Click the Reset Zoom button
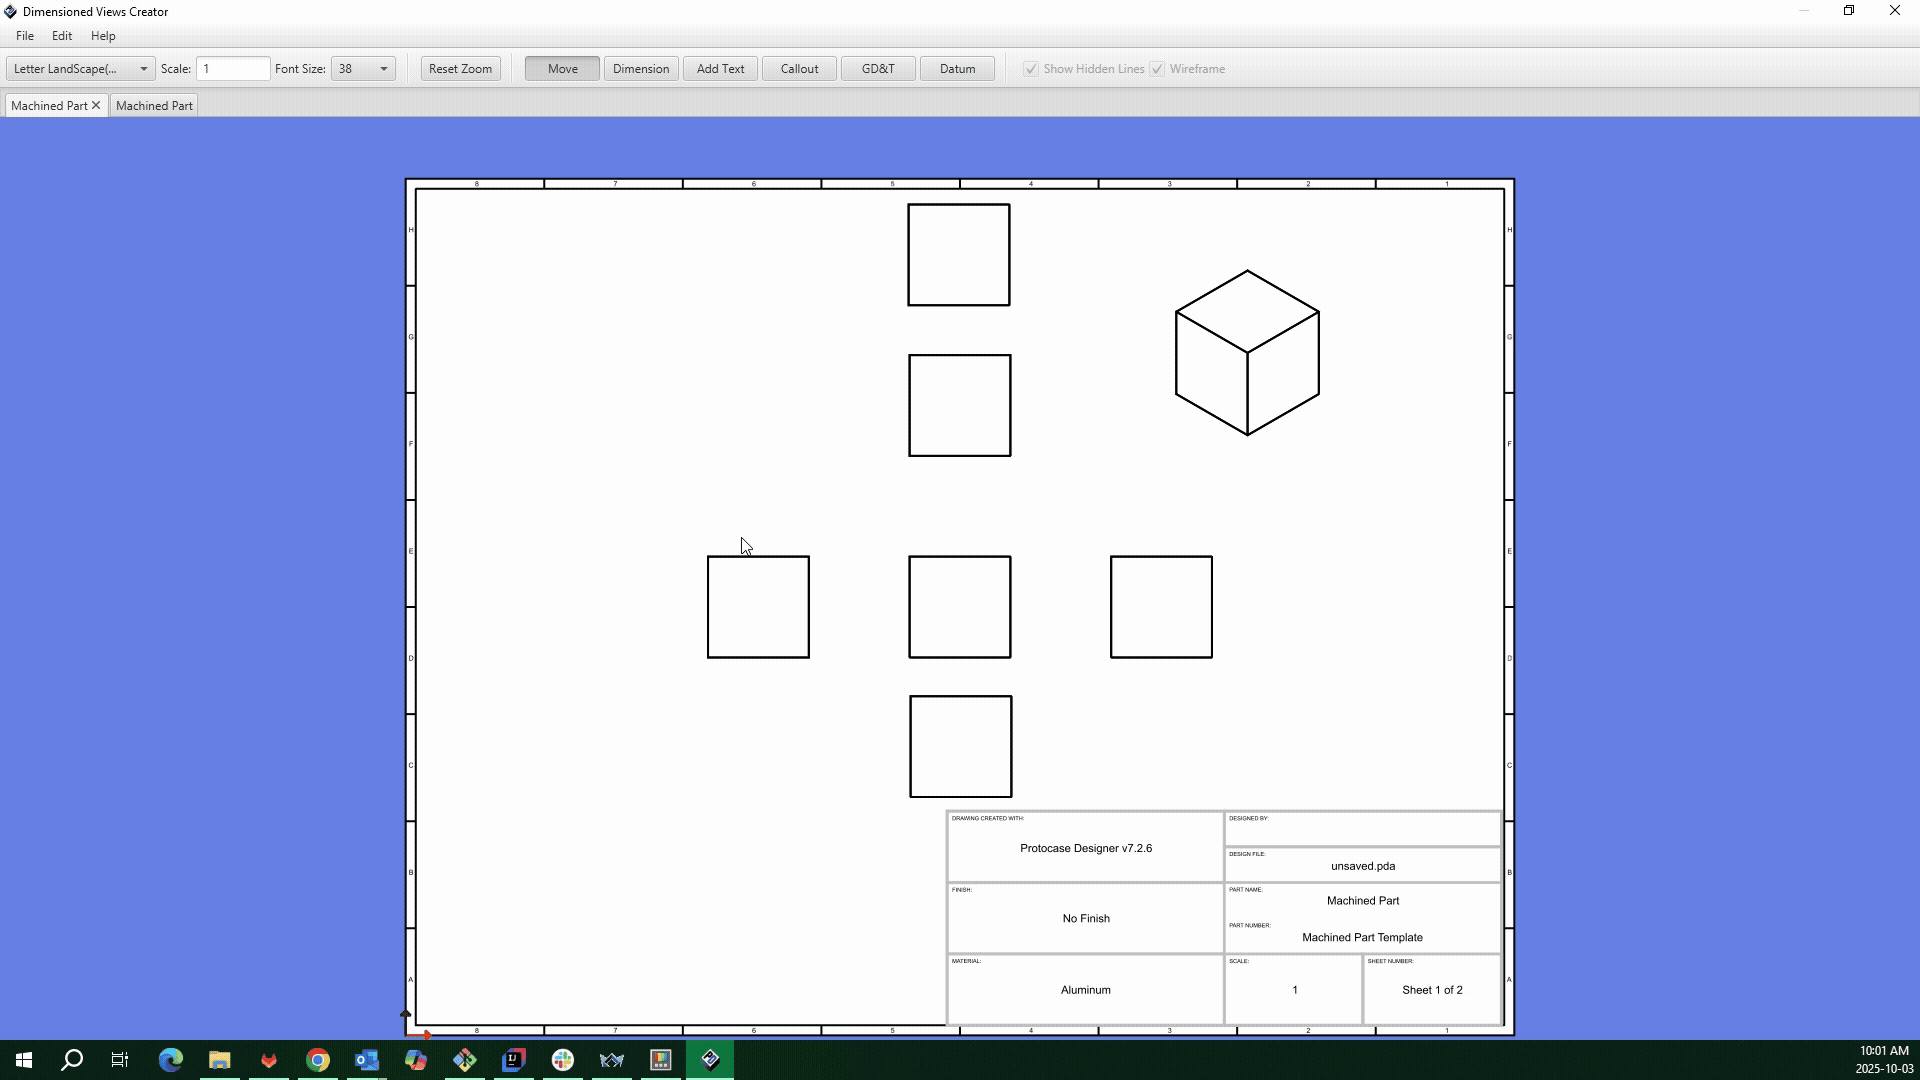Viewport: 1920px width, 1080px height. [460, 69]
